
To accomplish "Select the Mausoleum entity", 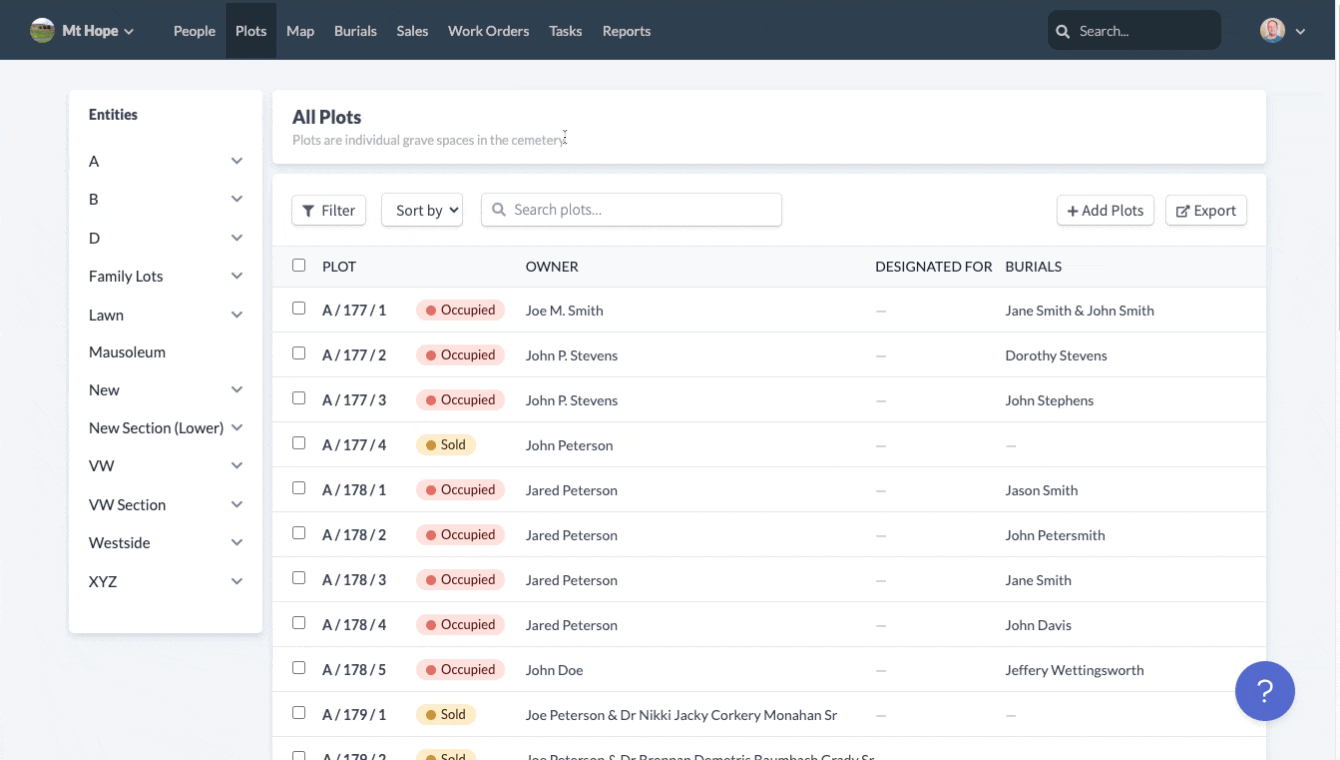I will (127, 352).
